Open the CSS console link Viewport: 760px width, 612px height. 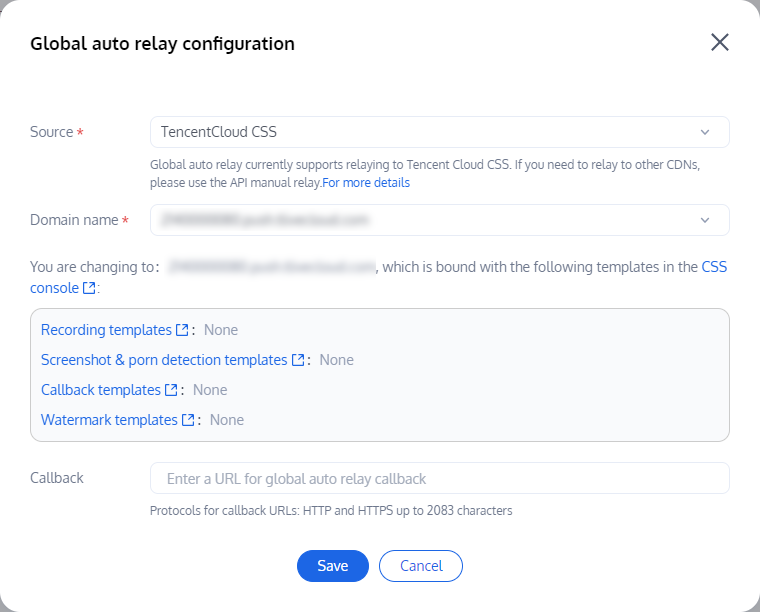coord(55,288)
